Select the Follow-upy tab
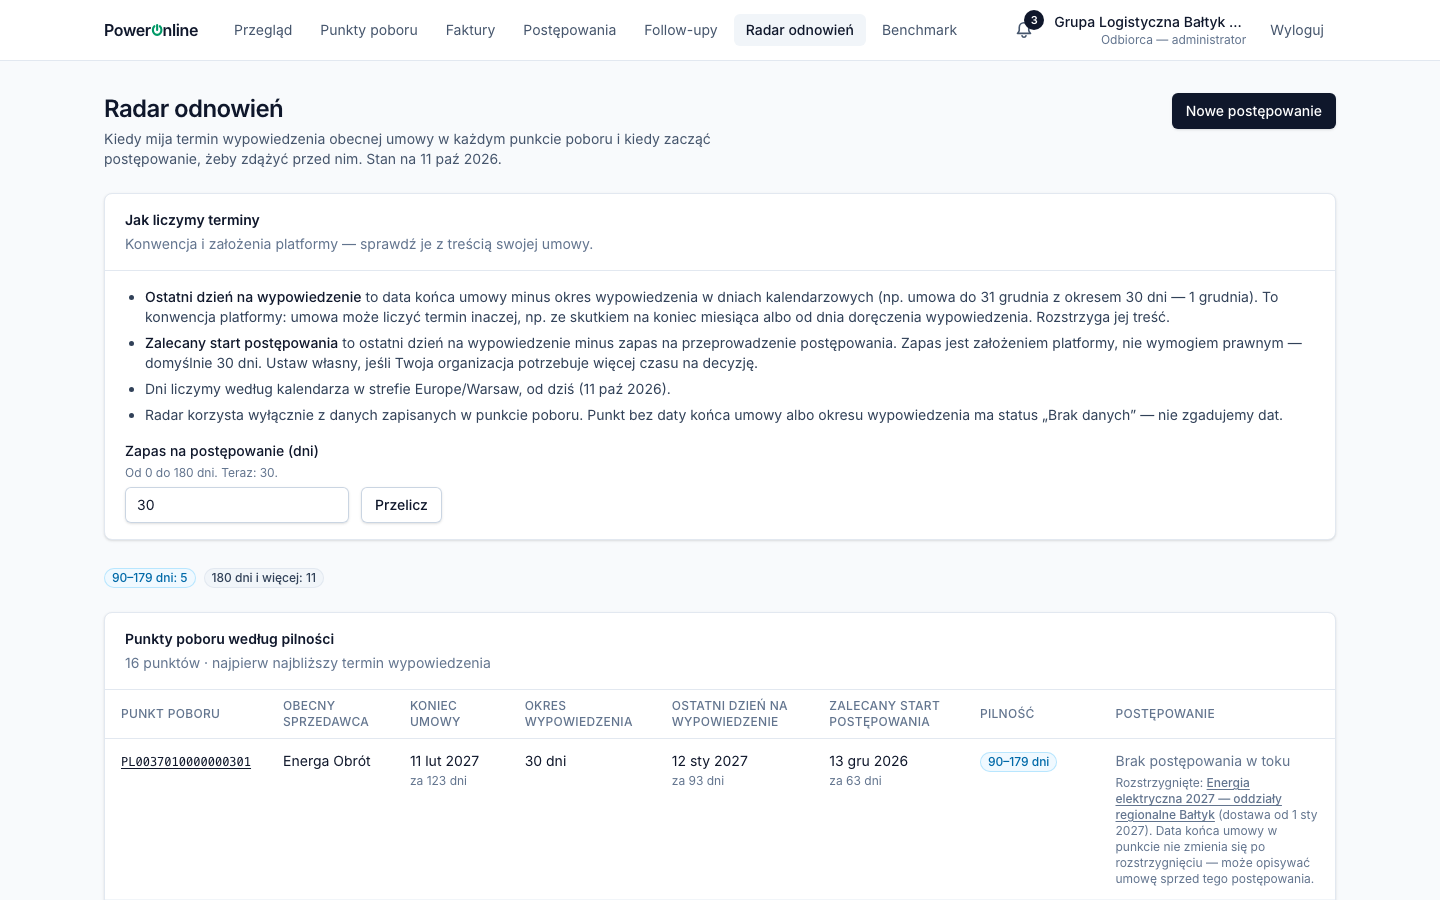 681,30
